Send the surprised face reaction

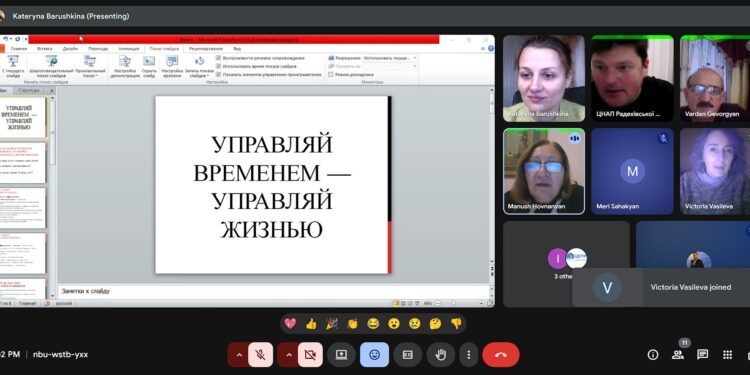click(x=394, y=324)
